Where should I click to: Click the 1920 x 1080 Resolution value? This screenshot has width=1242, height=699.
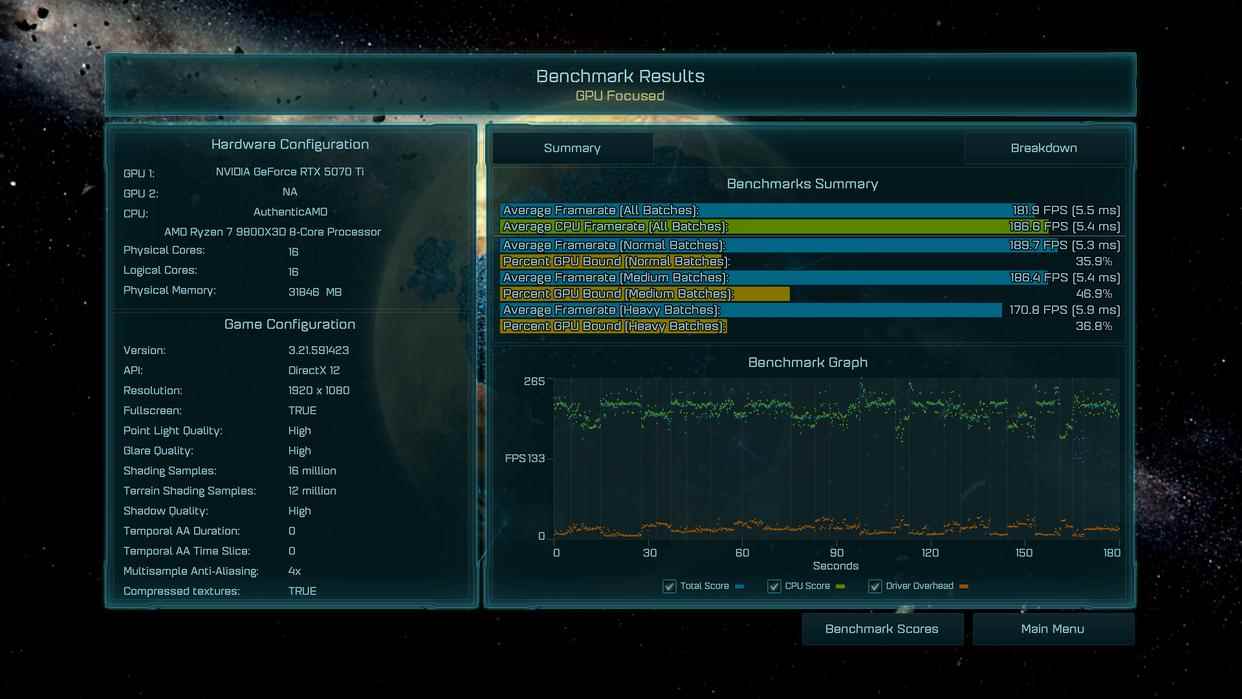coord(318,391)
